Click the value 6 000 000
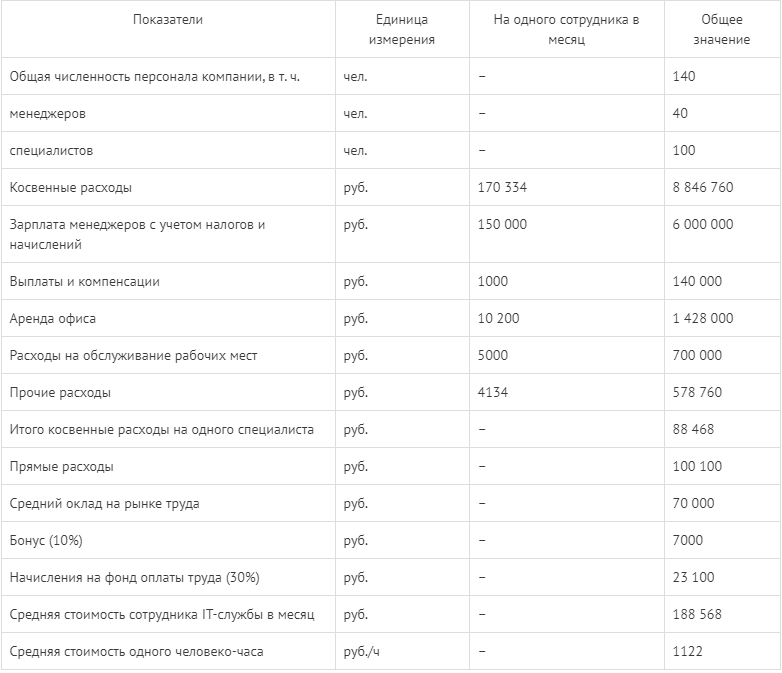 coord(703,224)
